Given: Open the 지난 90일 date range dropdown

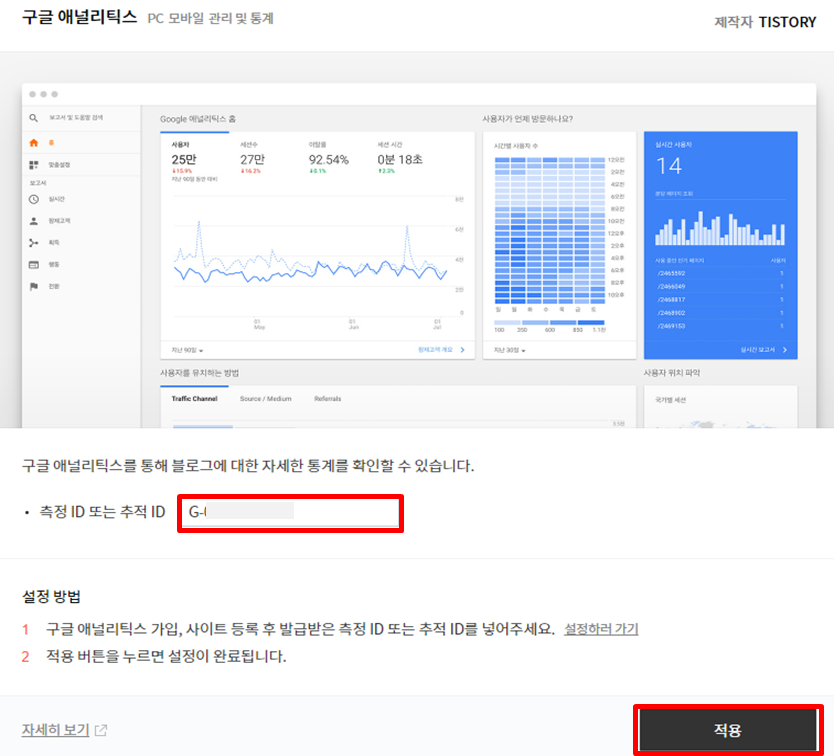Looking at the screenshot, I should pyautogui.click(x=187, y=350).
